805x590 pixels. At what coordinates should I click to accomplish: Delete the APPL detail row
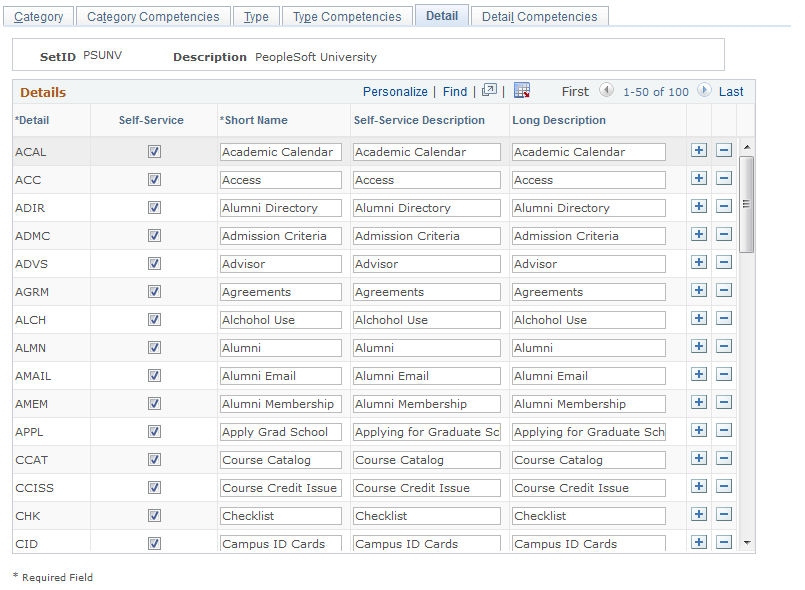click(x=724, y=430)
